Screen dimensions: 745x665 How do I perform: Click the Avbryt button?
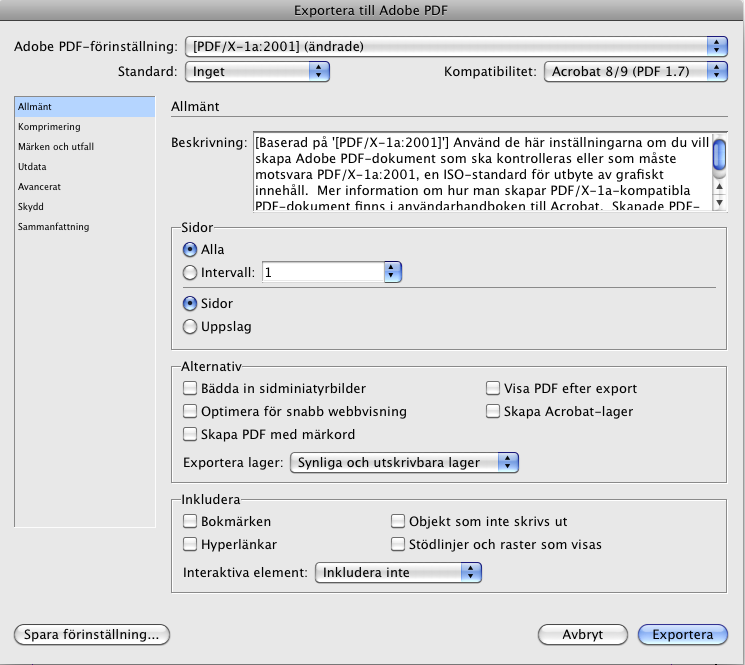coord(583,635)
